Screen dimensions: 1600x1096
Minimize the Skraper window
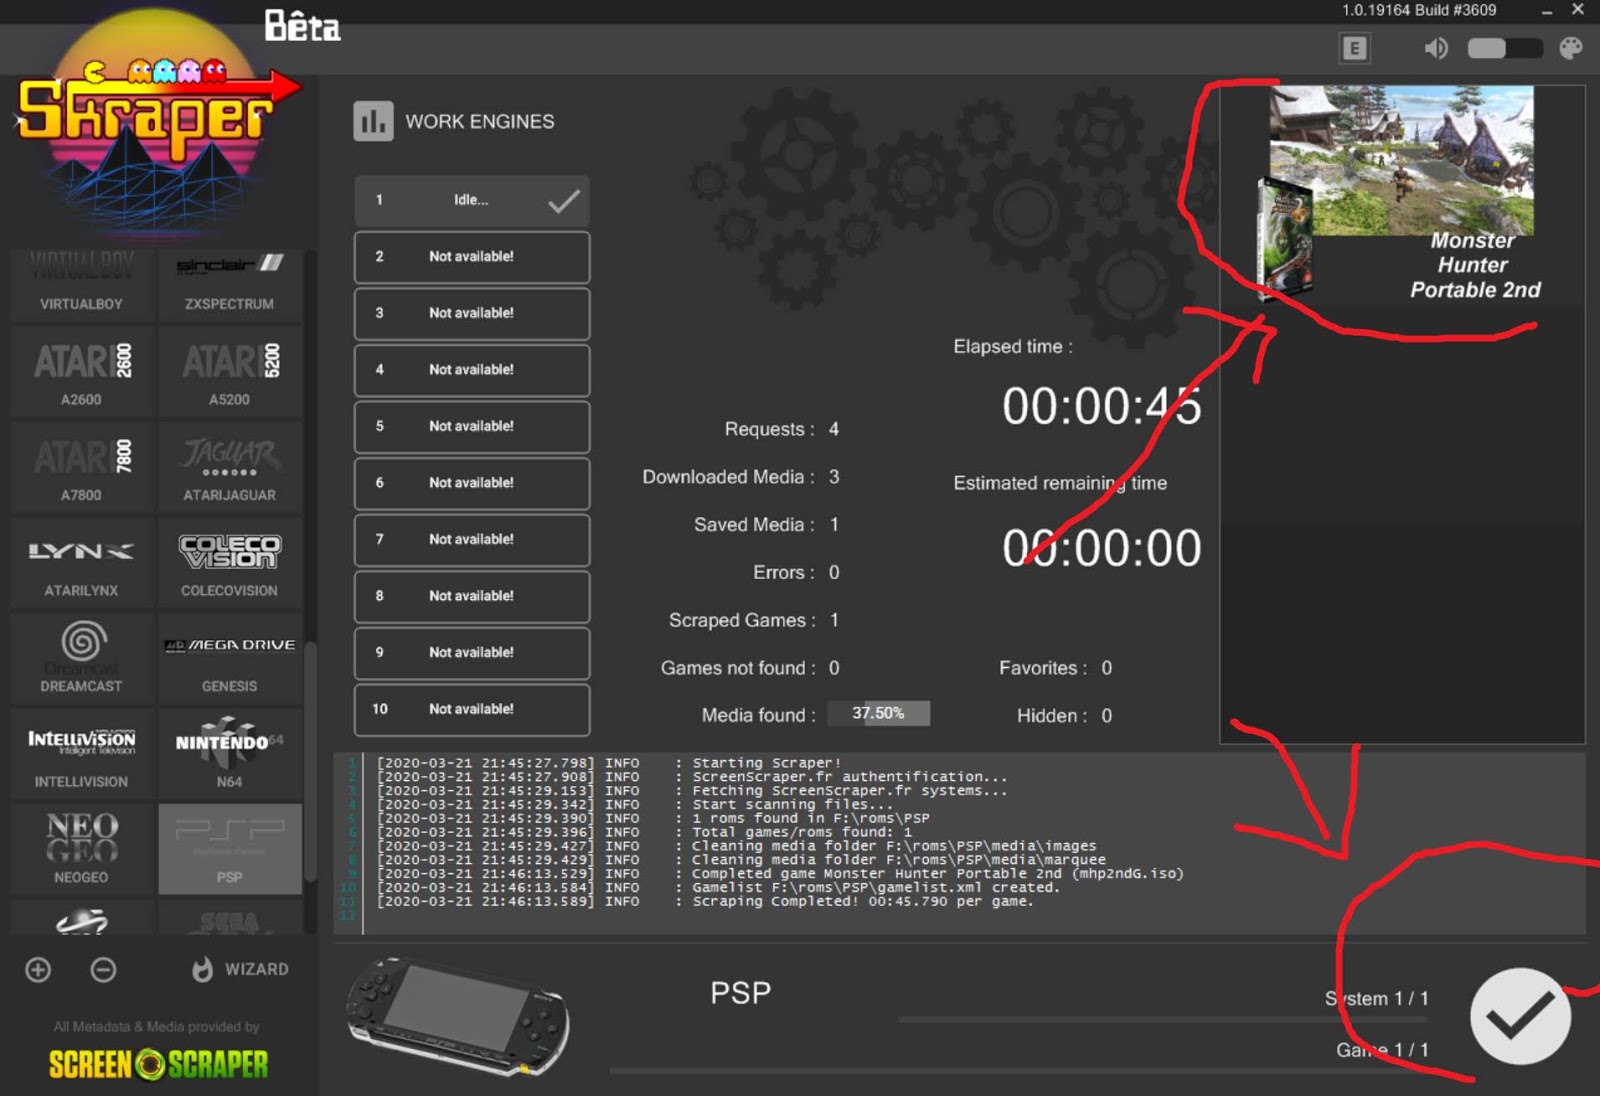coord(1547,11)
